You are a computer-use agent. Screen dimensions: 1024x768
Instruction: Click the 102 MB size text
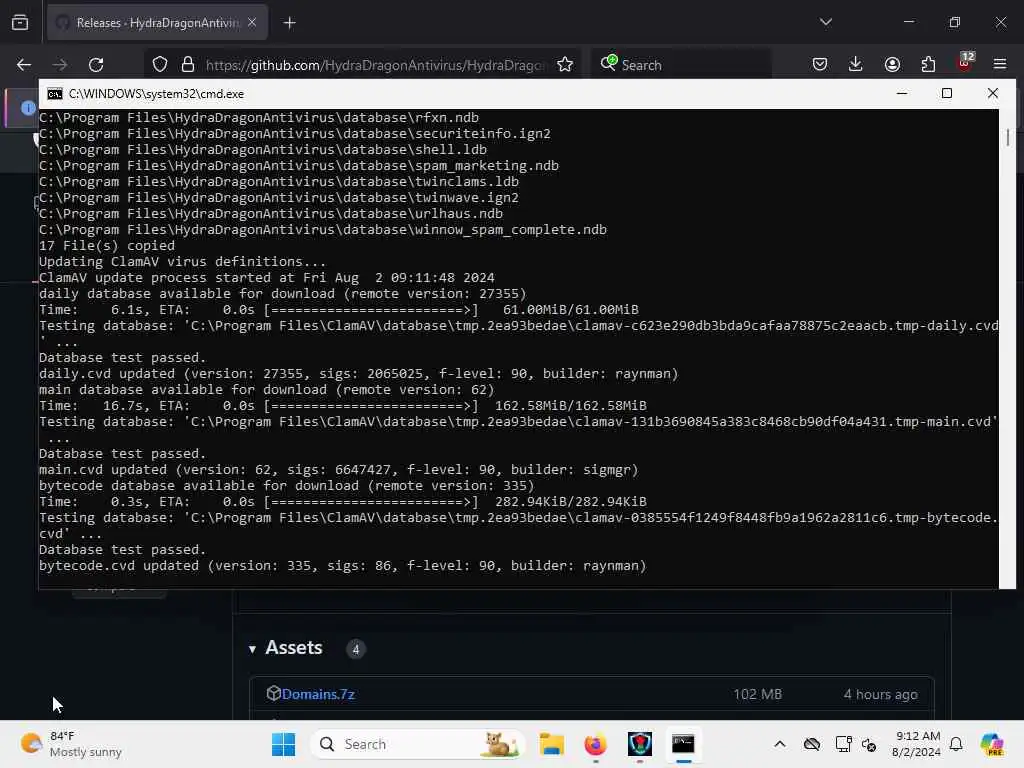point(758,694)
